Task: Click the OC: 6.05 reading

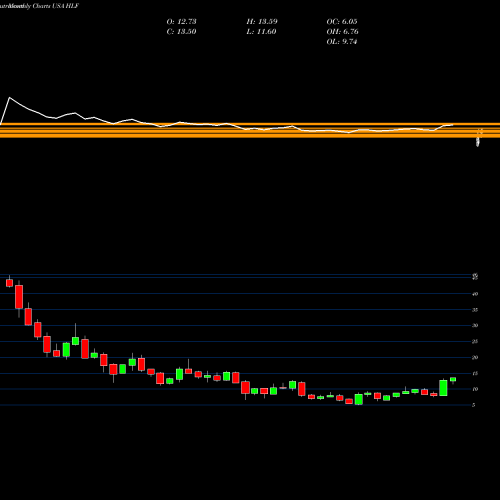Action: (x=342, y=22)
